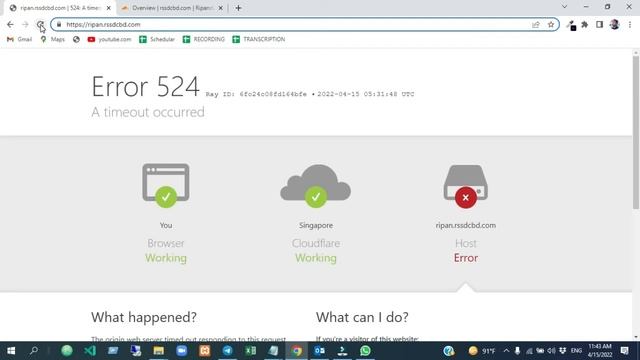Go forward with the forward arrow
Image resolution: width=640 pixels, height=360 pixels.
[25, 25]
